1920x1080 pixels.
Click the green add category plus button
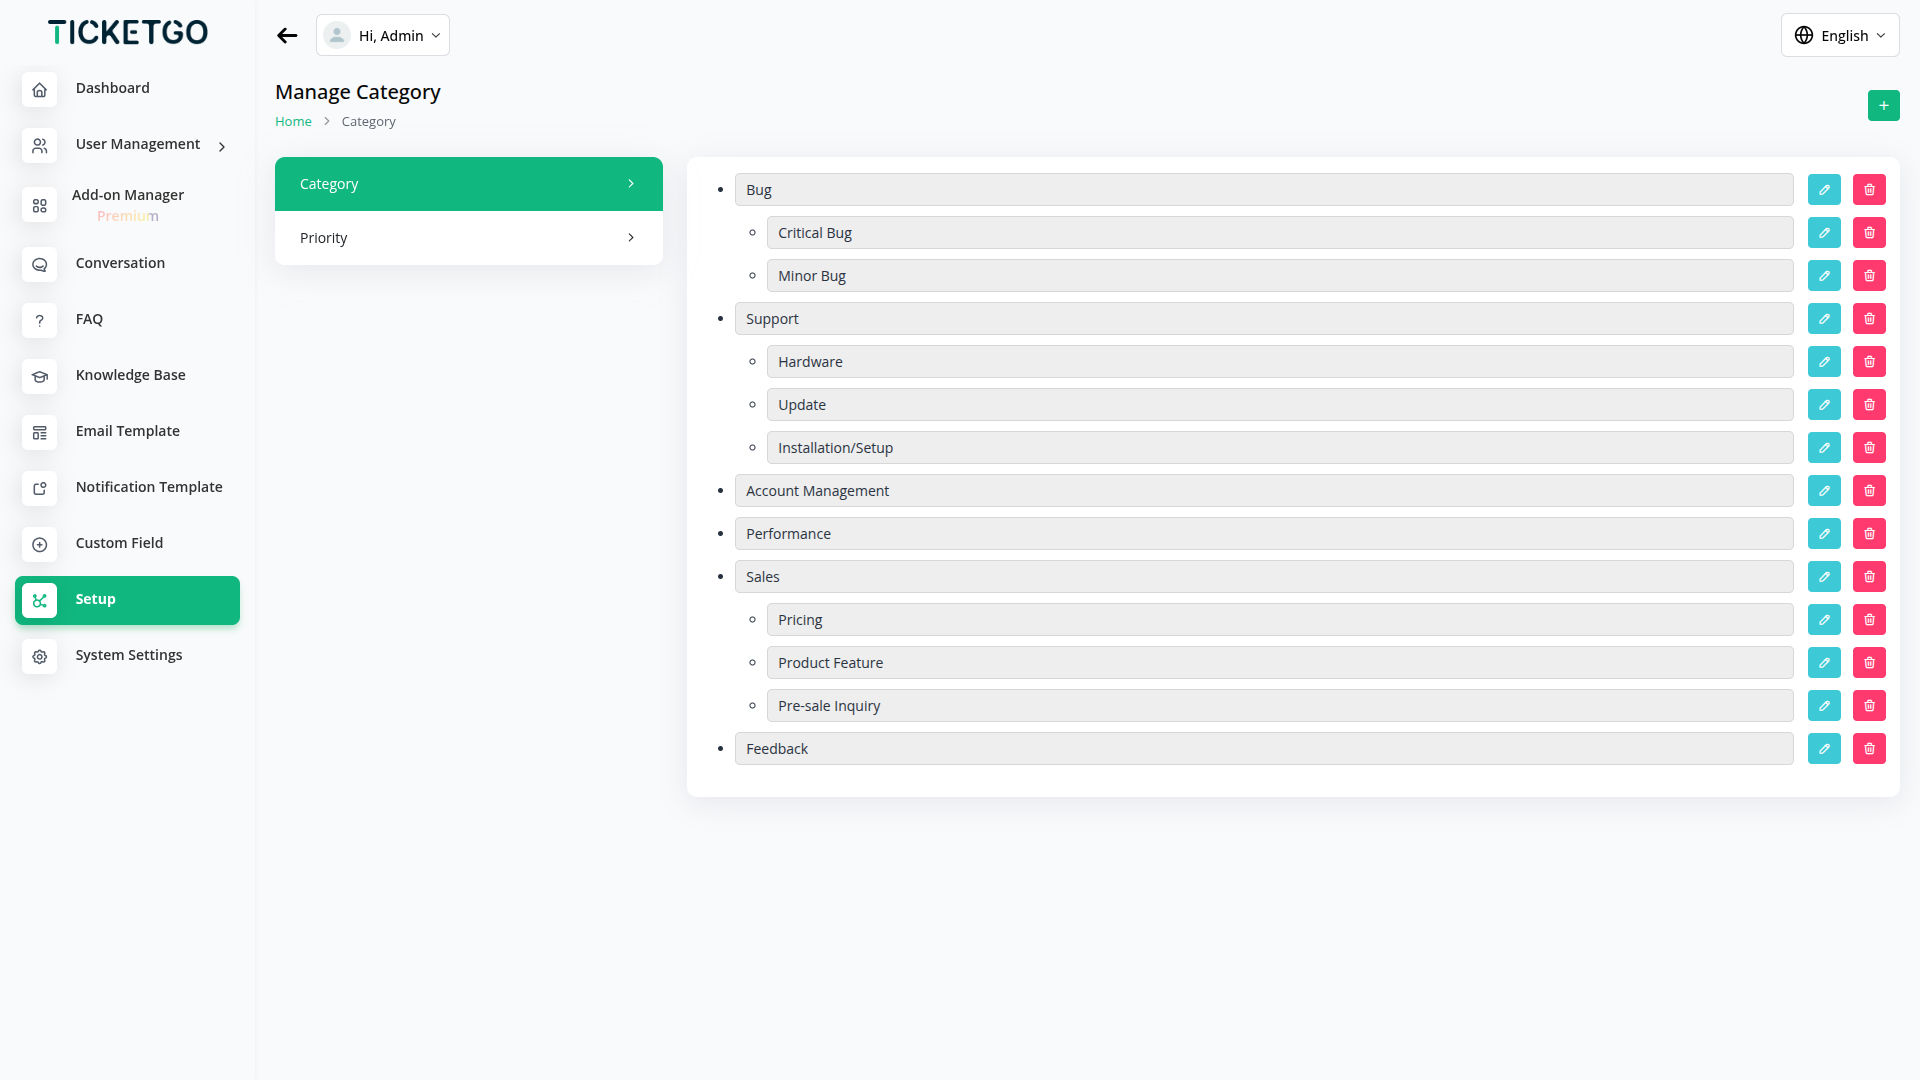point(1883,106)
